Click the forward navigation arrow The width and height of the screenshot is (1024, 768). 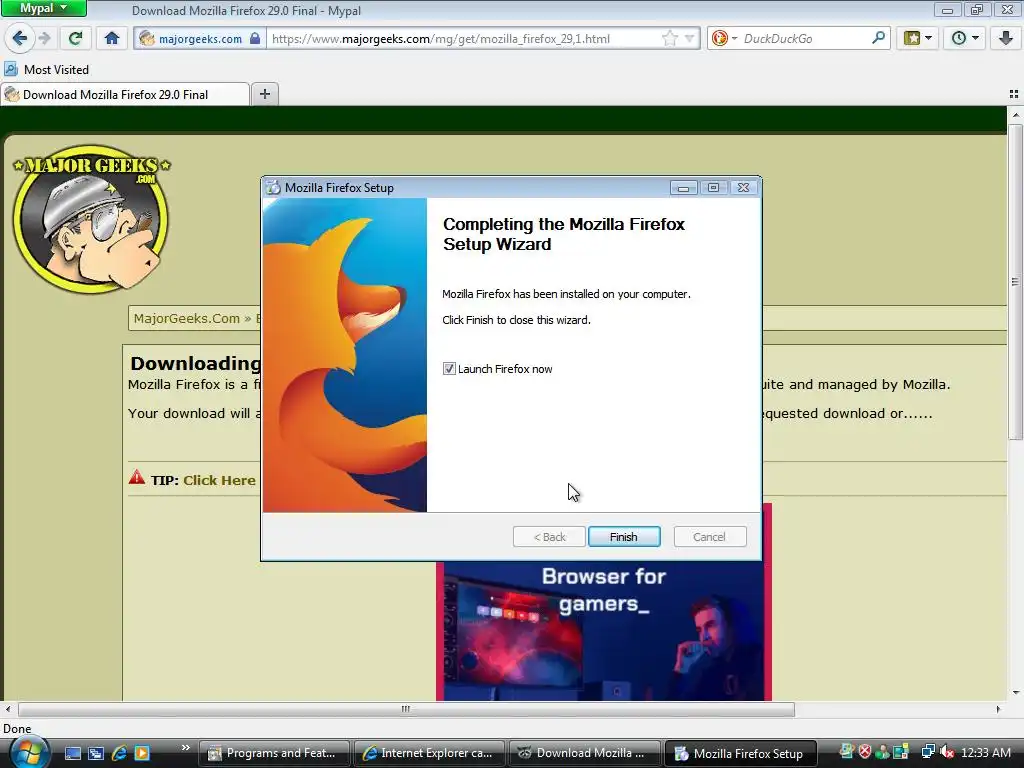[x=44, y=39]
